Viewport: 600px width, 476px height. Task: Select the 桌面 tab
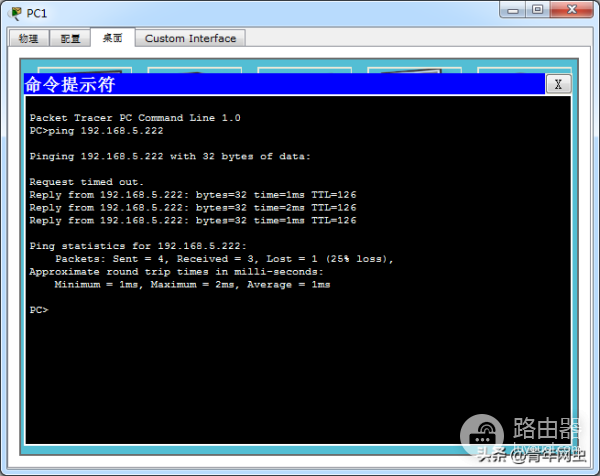pos(112,38)
